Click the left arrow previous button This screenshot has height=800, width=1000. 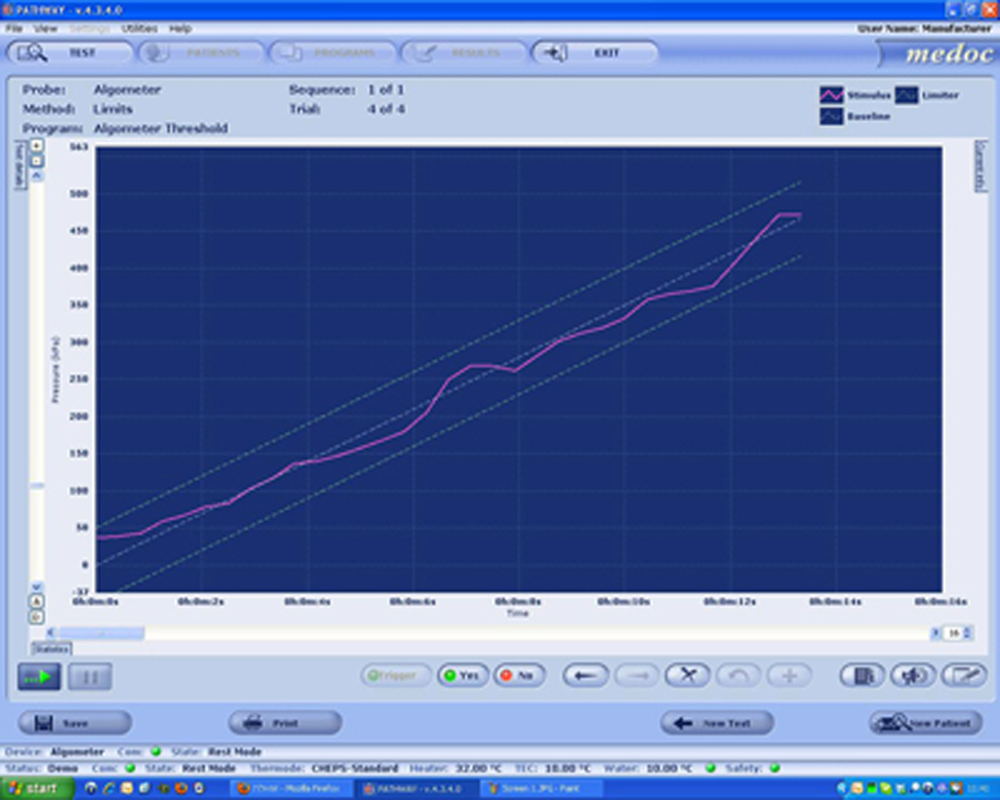pos(586,676)
